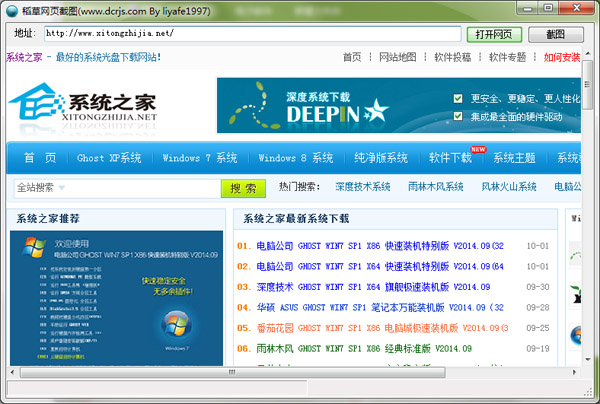The image size is (600, 404).
Task: Open hot search 风林火山系统
Action: [x=509, y=187]
